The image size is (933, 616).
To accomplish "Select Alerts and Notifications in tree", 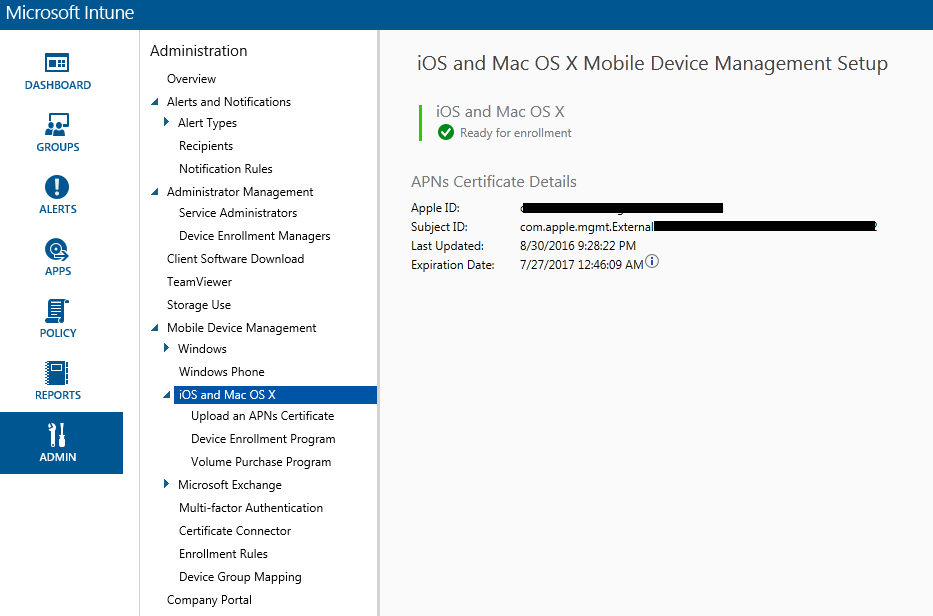I will click(x=228, y=102).
